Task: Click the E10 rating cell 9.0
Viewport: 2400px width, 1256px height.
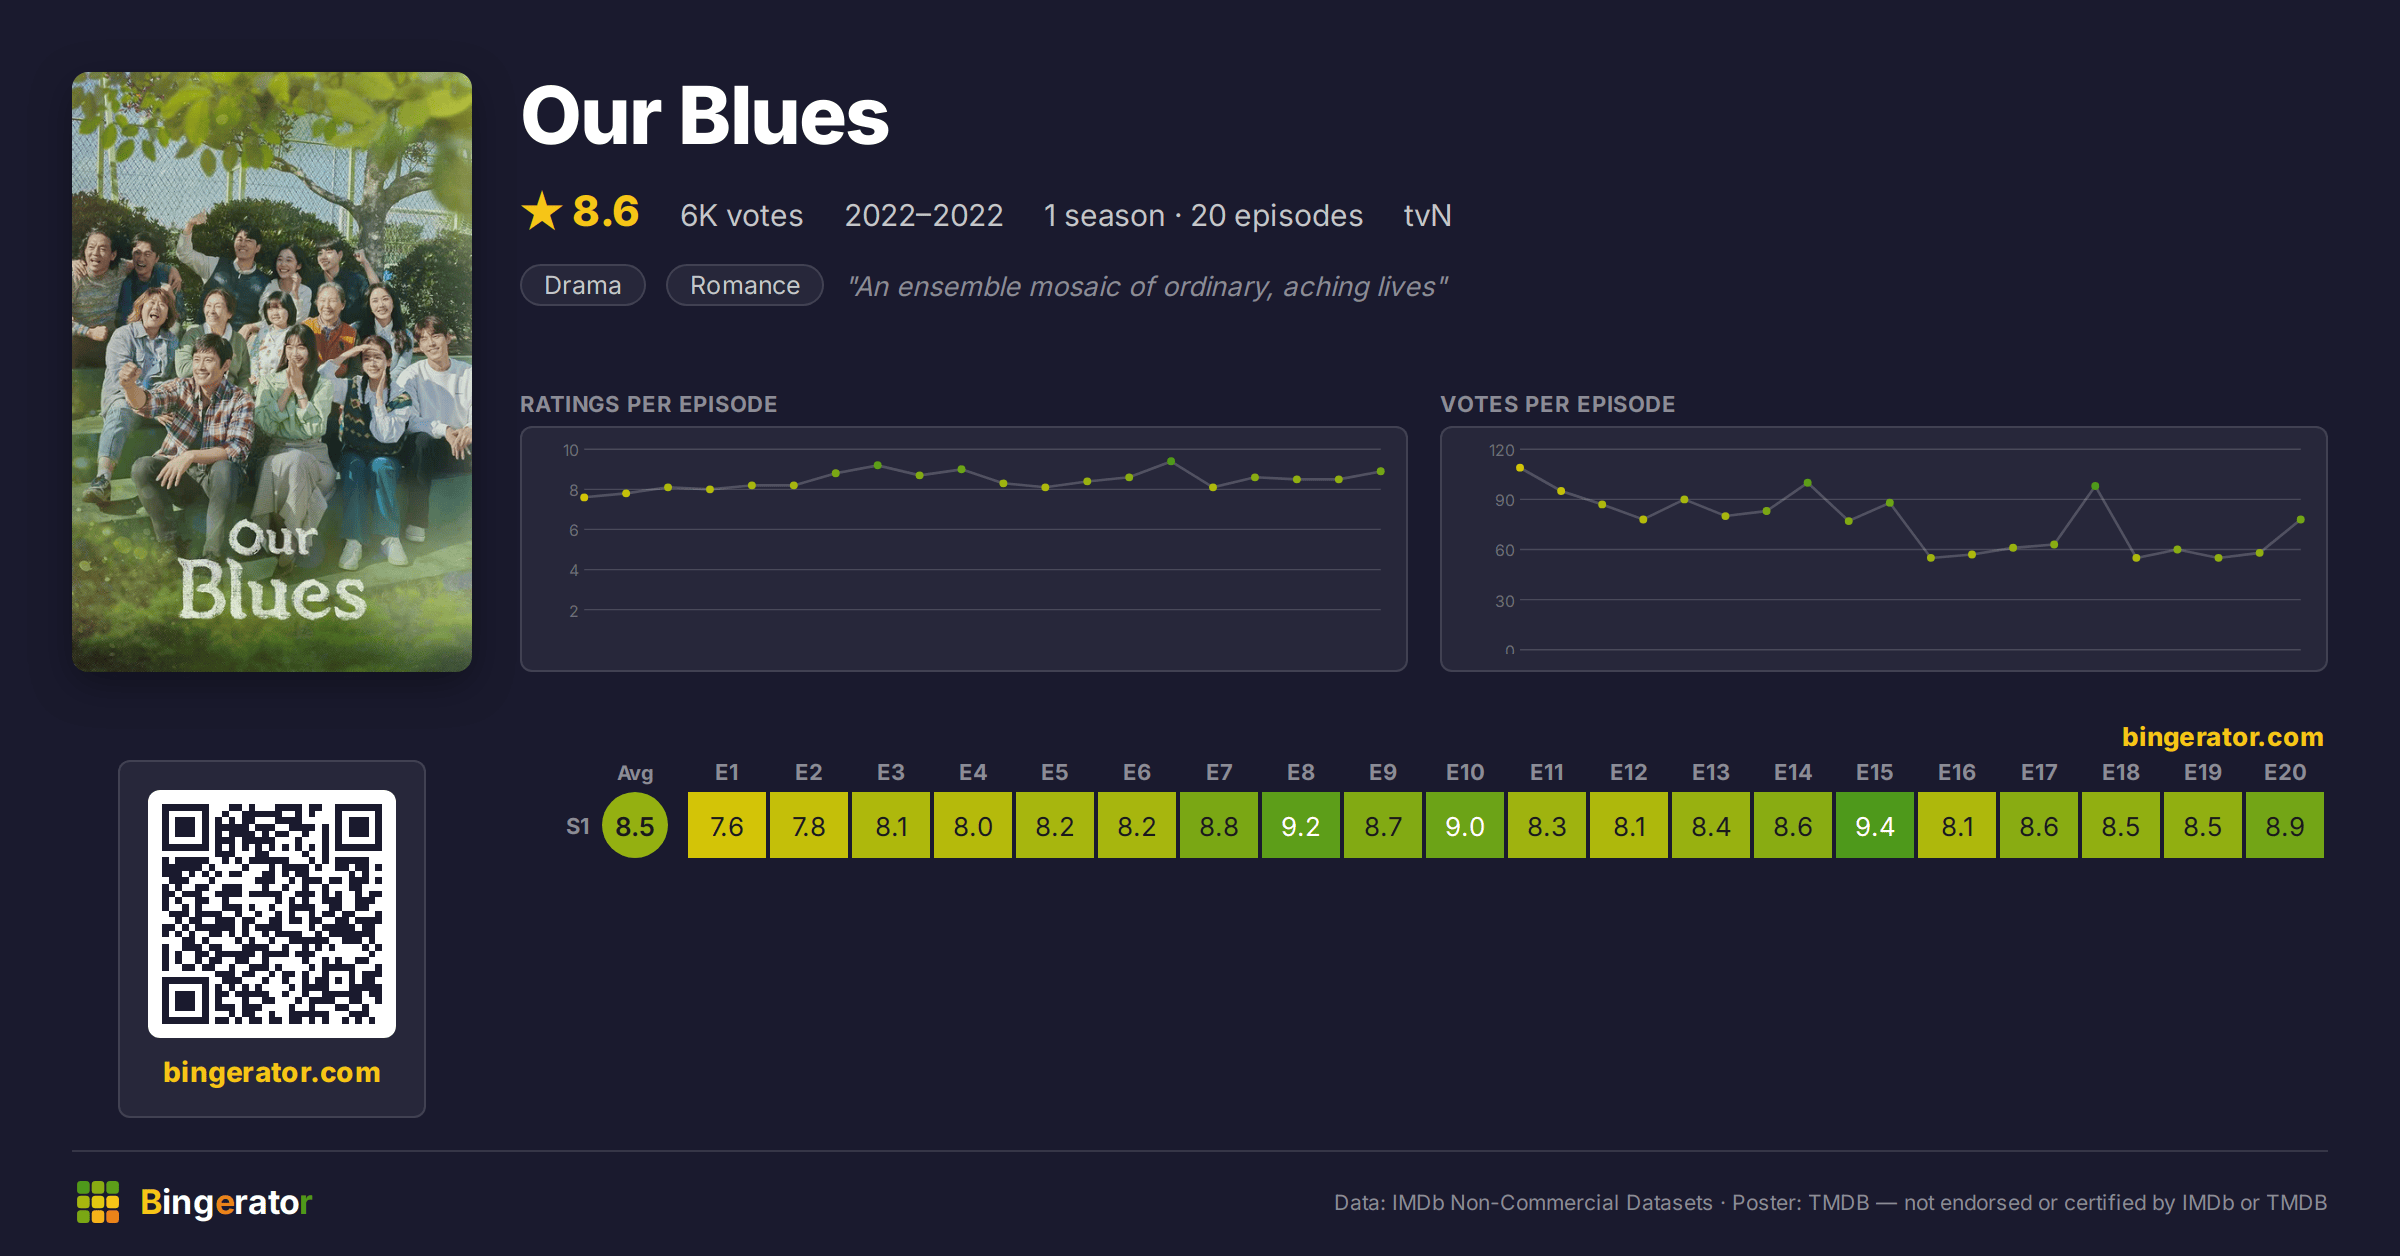Action: click(1465, 826)
